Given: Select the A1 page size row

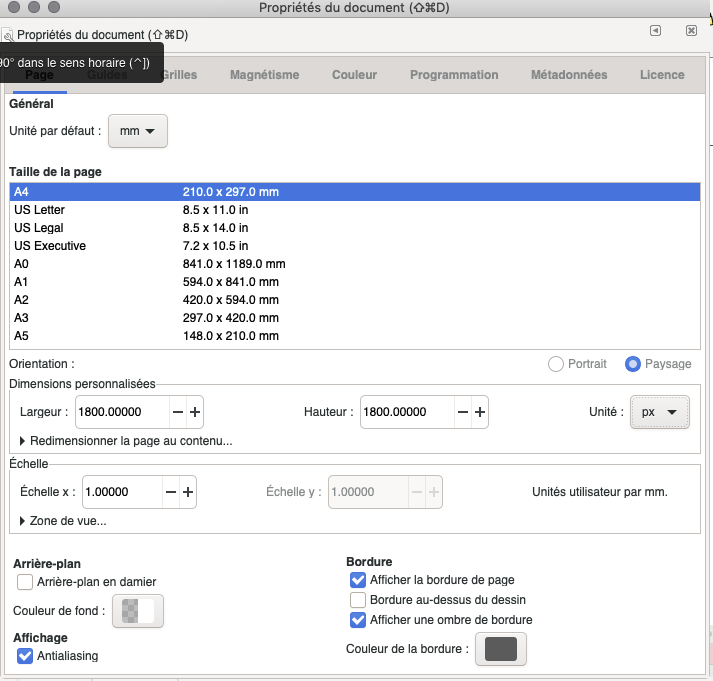Looking at the screenshot, I should tap(355, 282).
